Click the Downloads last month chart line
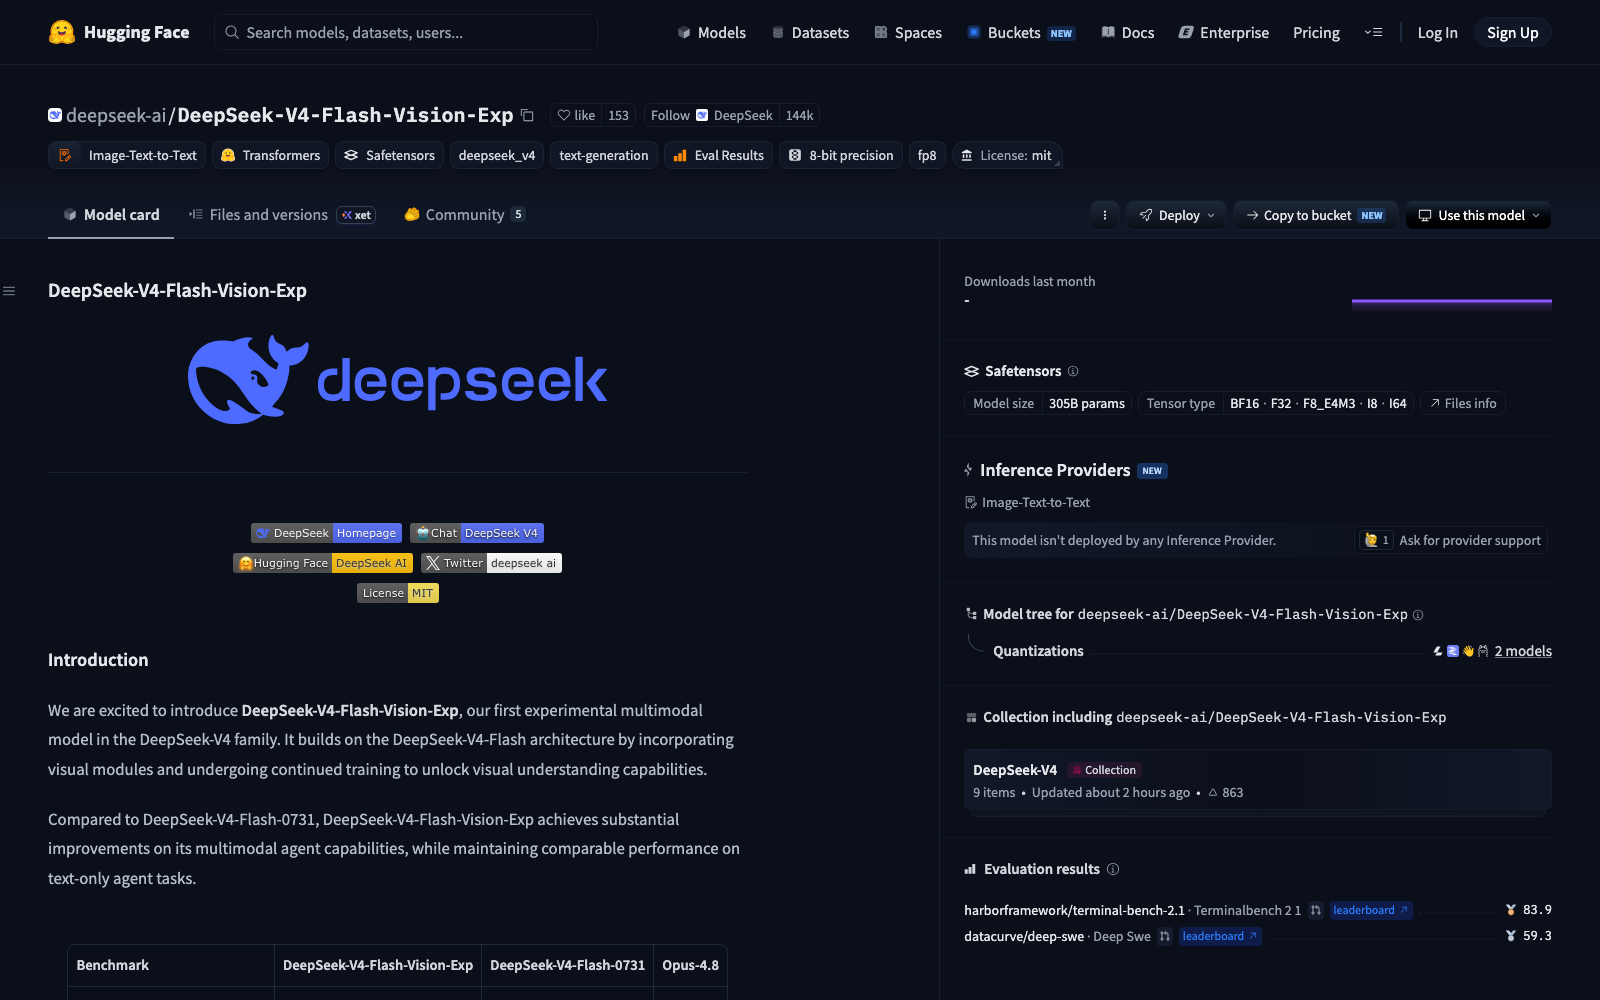 pos(1452,300)
